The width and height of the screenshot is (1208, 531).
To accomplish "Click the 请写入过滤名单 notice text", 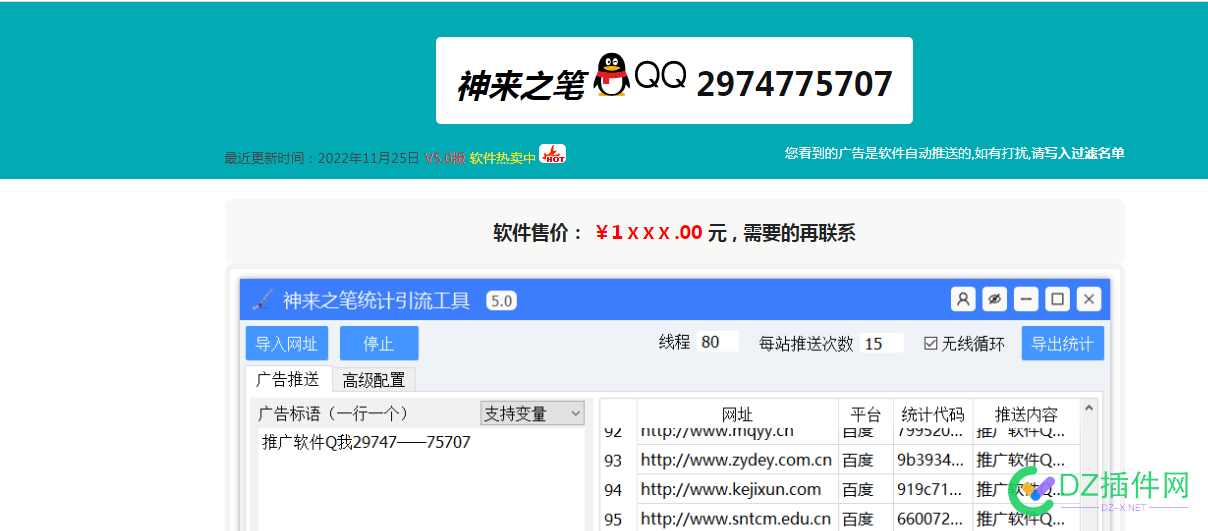I will (1078, 153).
